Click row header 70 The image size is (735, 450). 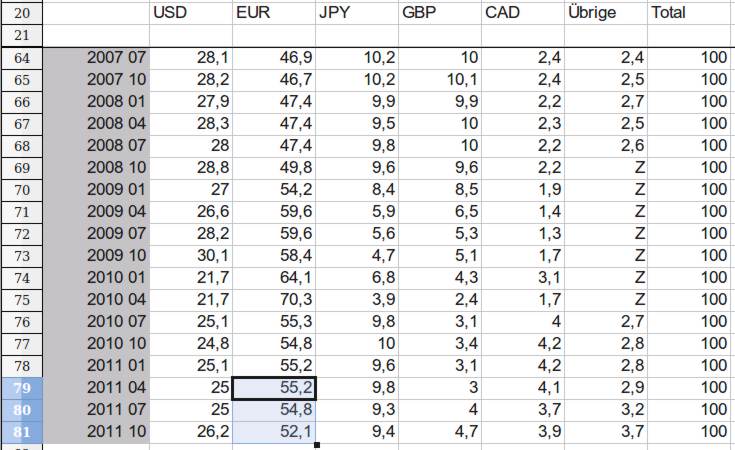[x=23, y=190]
